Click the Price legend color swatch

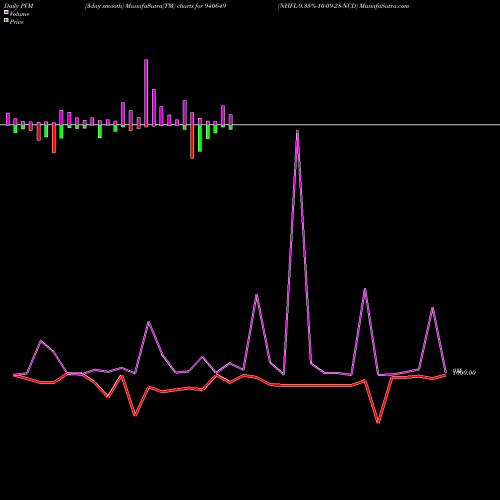point(6,21)
